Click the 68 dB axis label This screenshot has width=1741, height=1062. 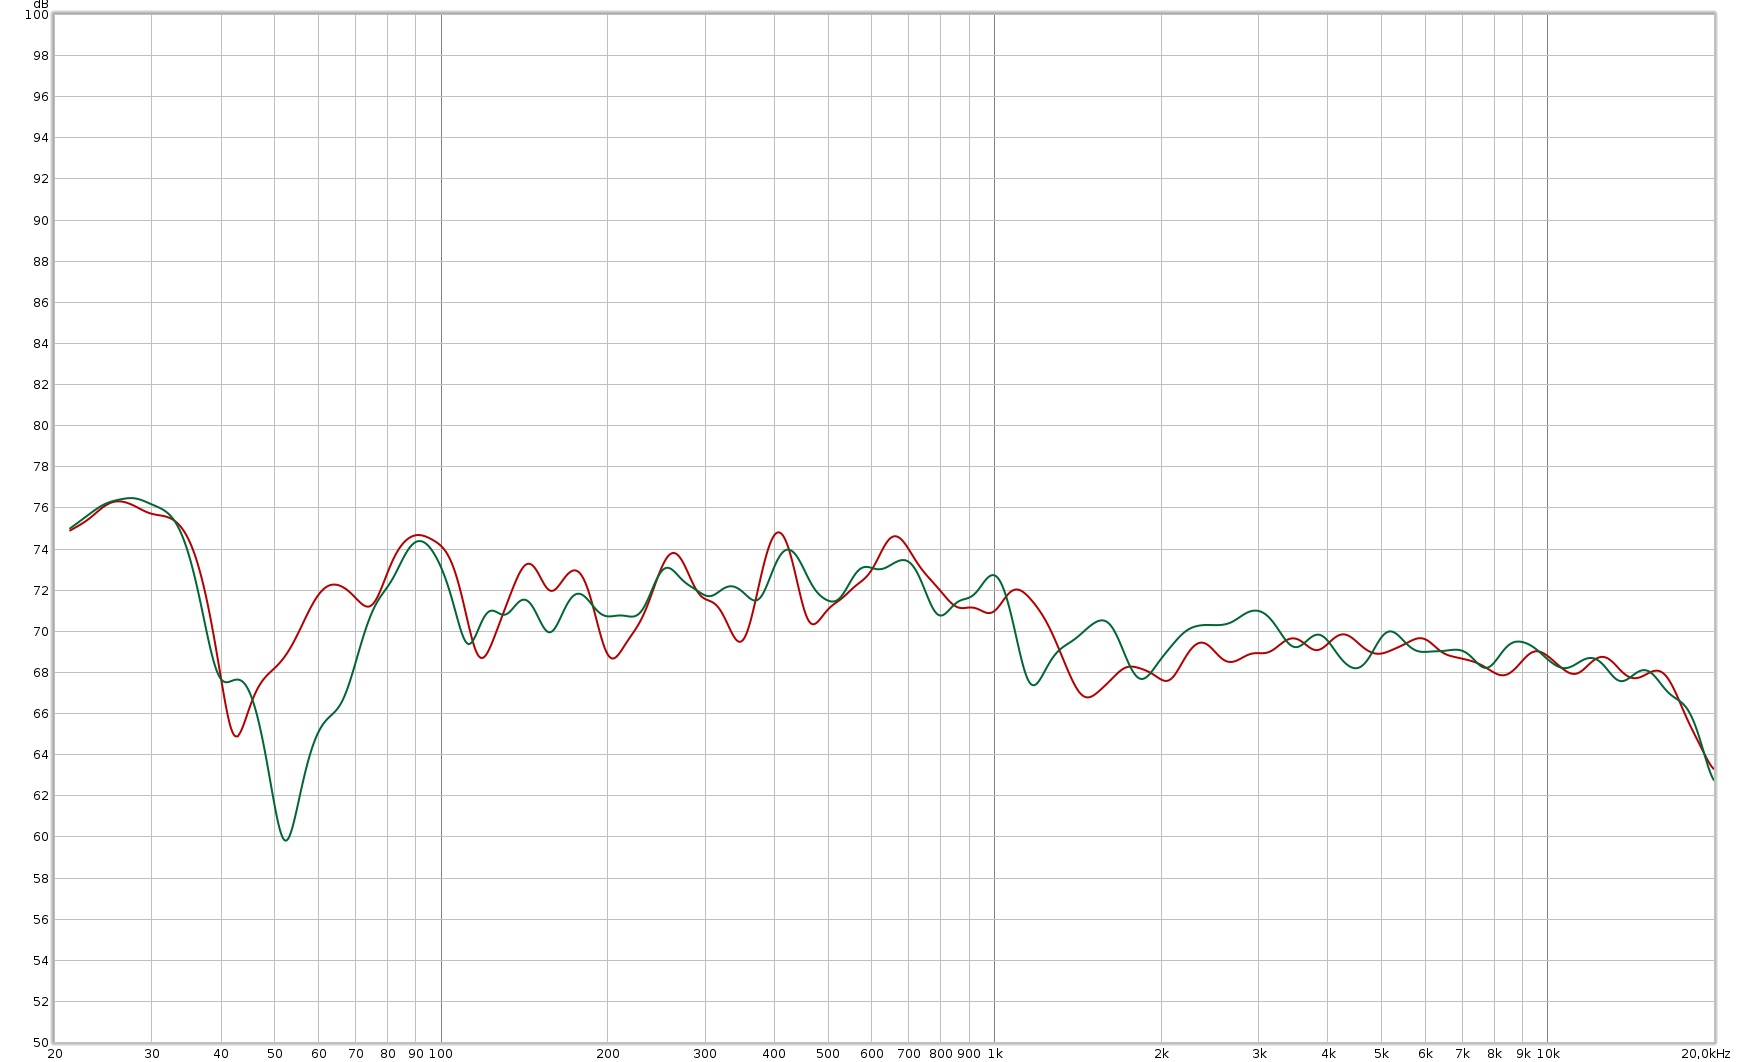click(x=40, y=673)
